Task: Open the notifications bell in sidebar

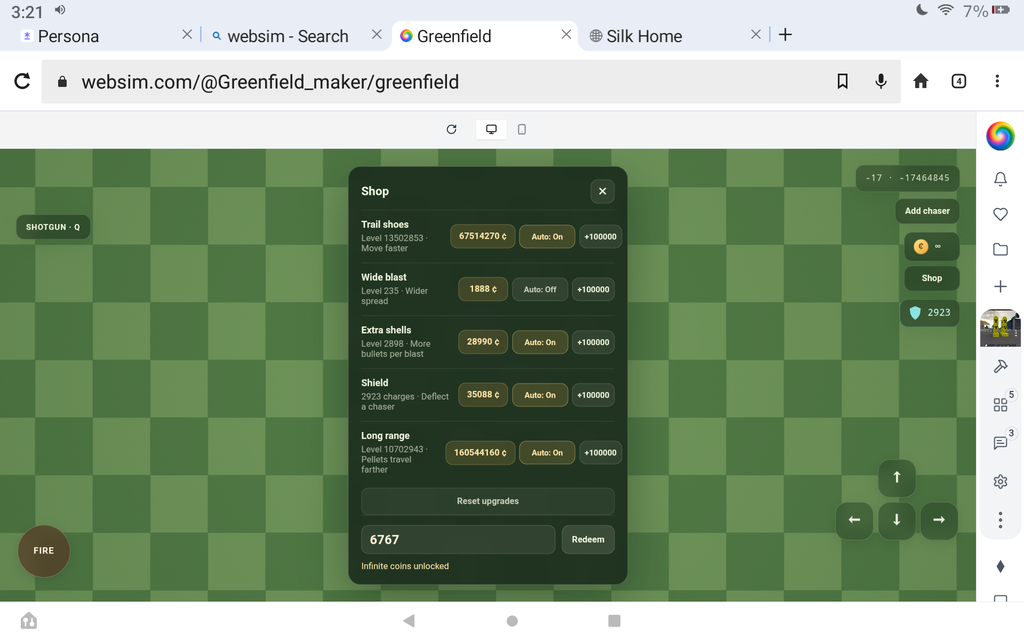Action: click(1000, 179)
